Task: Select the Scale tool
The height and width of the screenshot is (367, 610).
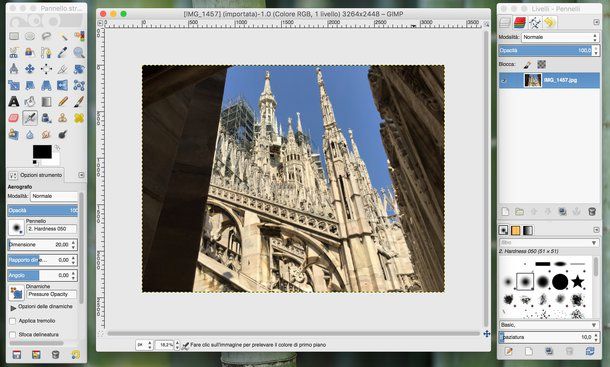Action: (14, 85)
